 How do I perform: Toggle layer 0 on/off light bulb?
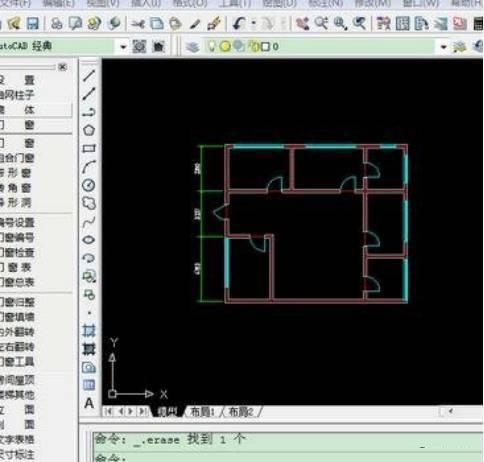pos(211,46)
